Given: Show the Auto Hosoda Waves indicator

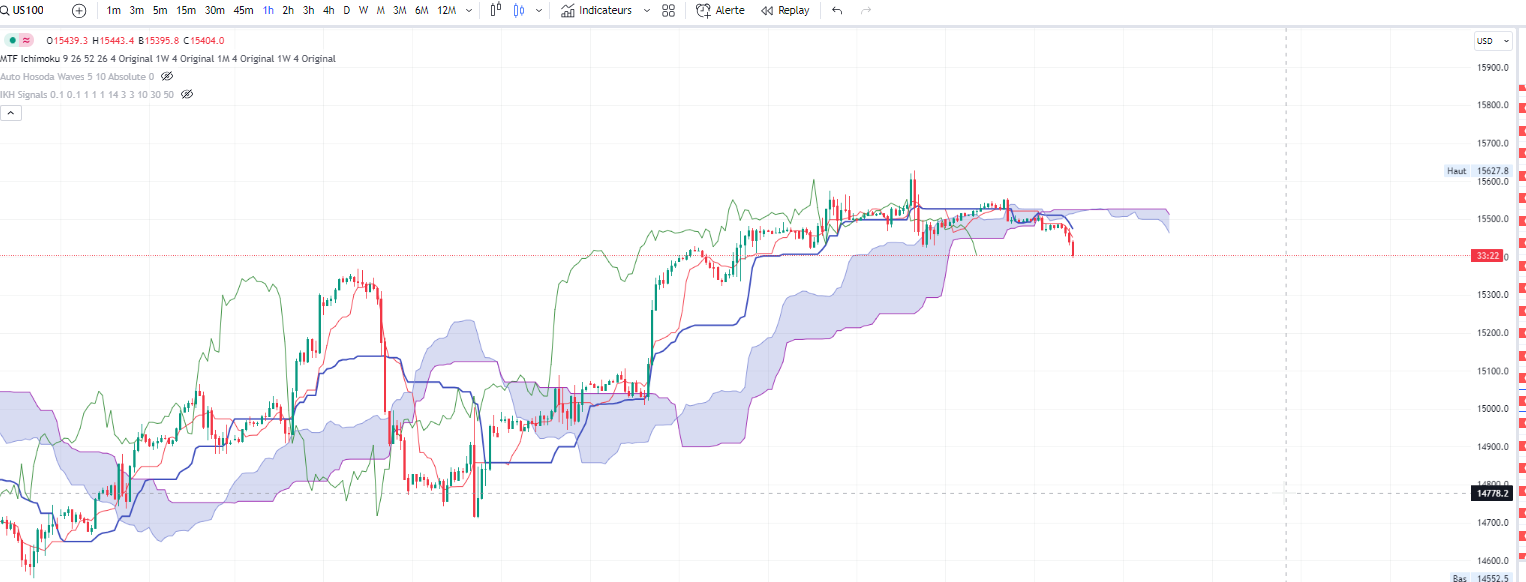Looking at the screenshot, I should [167, 76].
